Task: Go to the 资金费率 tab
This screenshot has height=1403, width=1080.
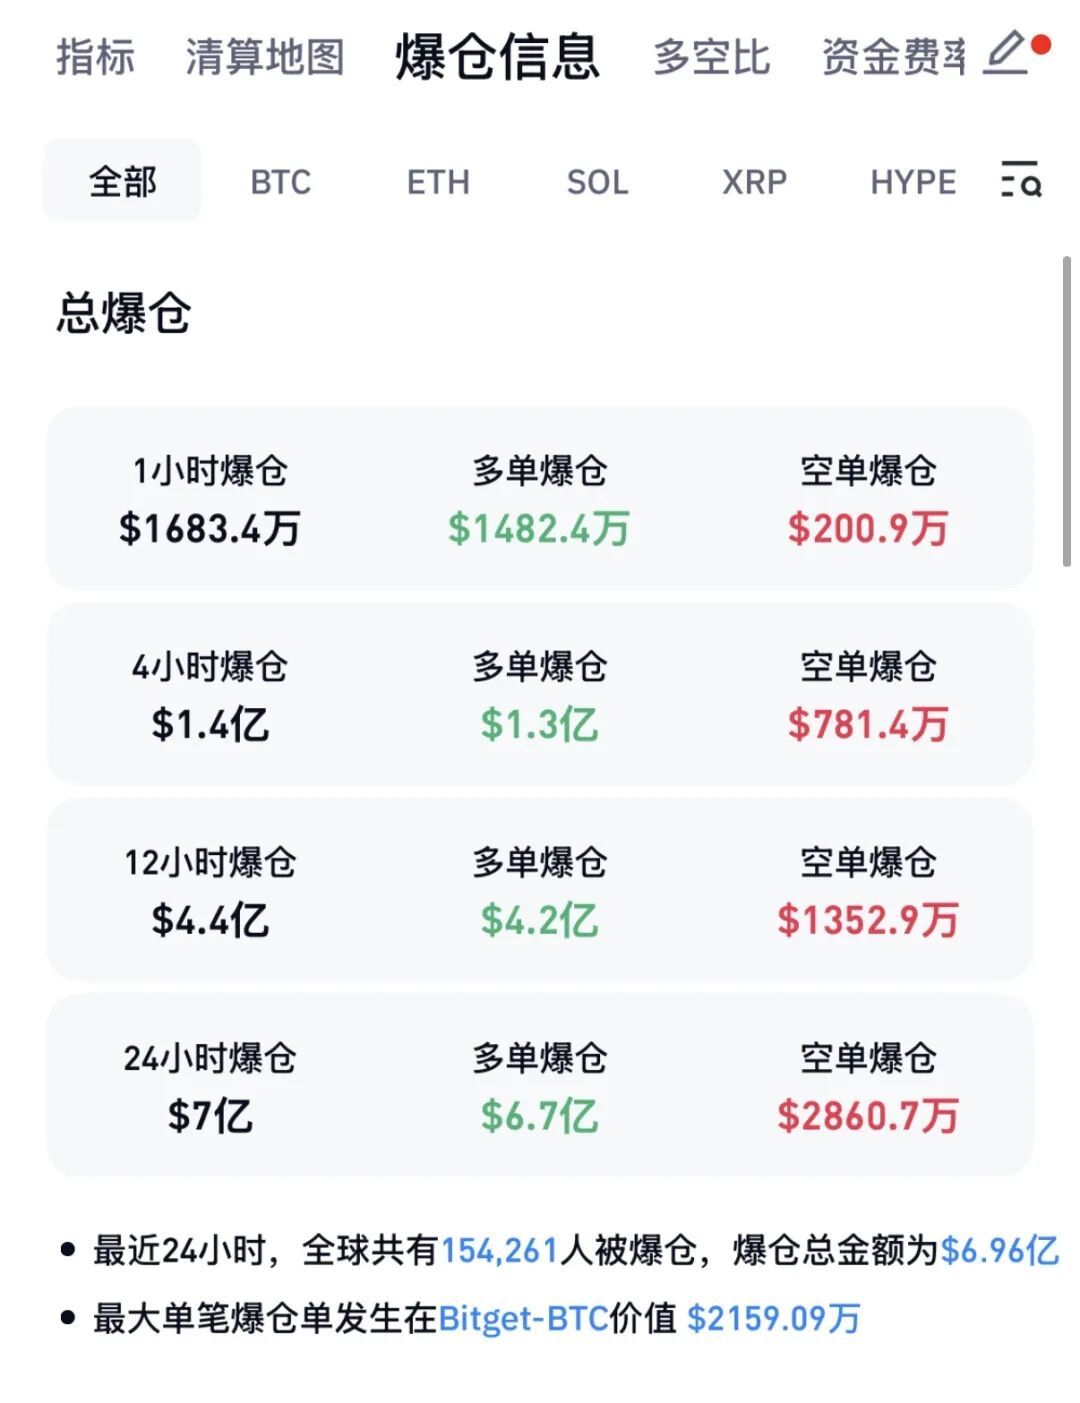Action: (894, 57)
